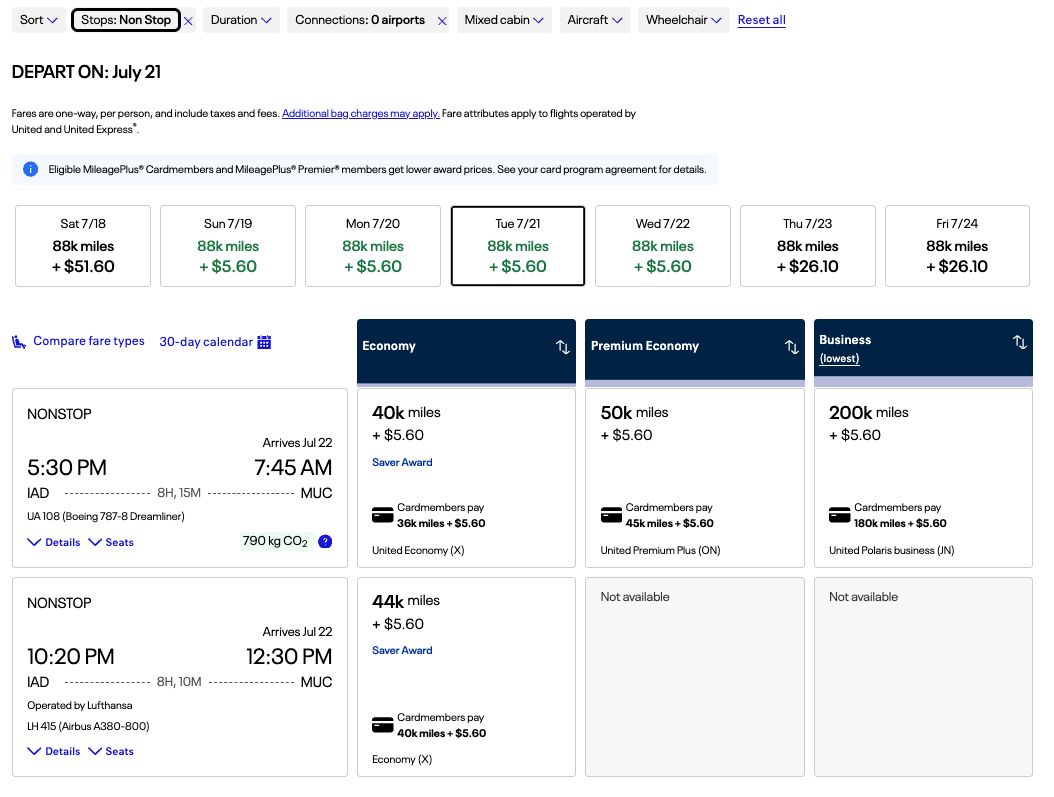This screenshot has height=797, width=1054.
Task: Click card icon by 40k miles cardmember price
Action: click(382, 726)
